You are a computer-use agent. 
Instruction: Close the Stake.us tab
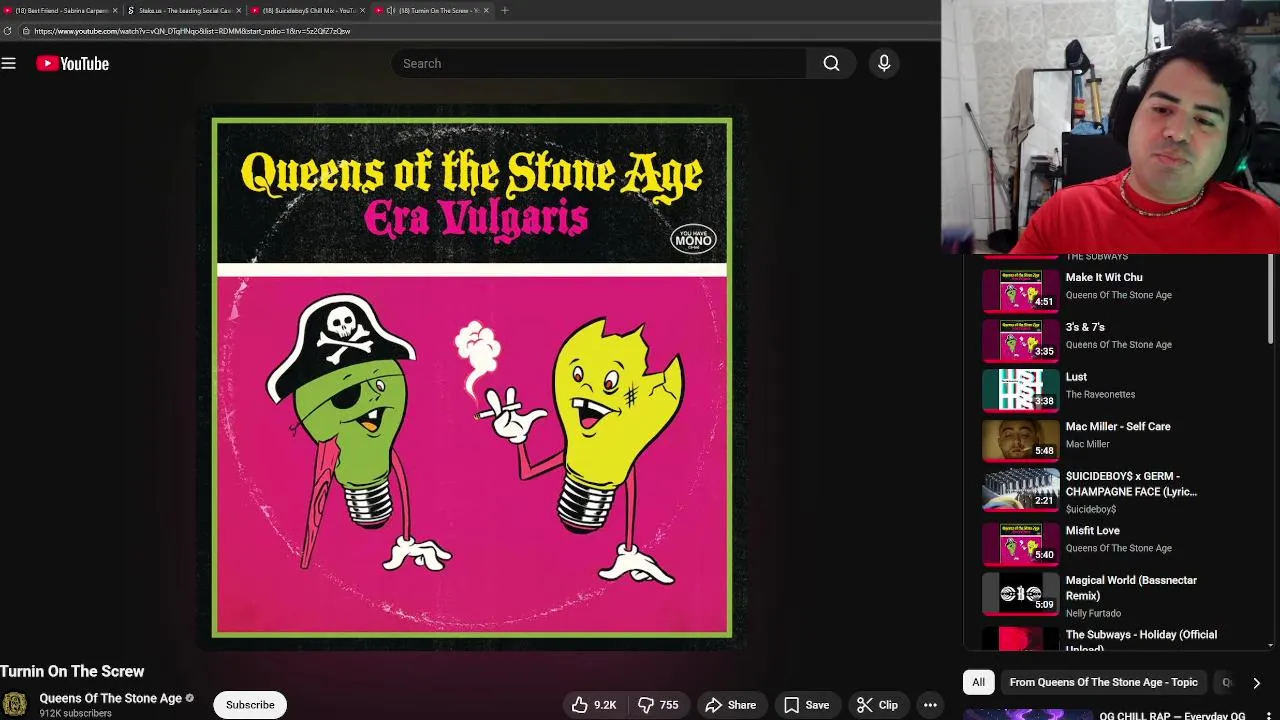click(x=239, y=10)
